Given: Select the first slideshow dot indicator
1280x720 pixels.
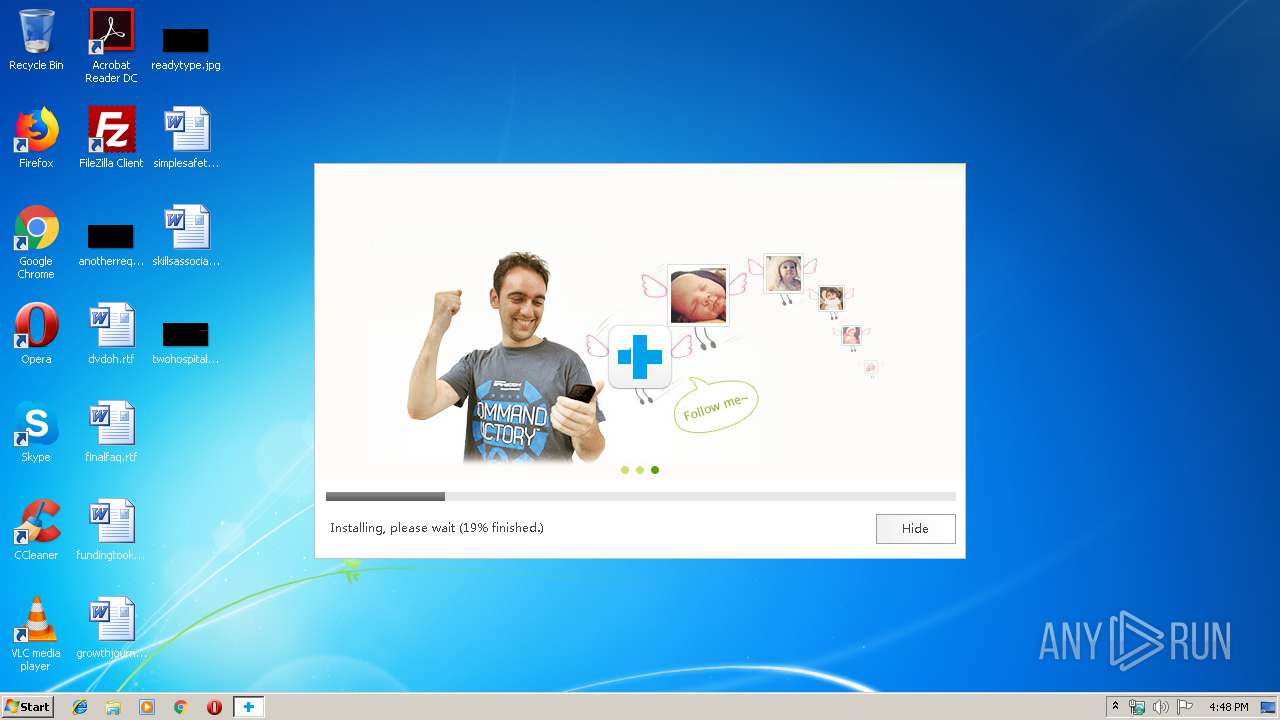Looking at the screenshot, I should click(625, 470).
